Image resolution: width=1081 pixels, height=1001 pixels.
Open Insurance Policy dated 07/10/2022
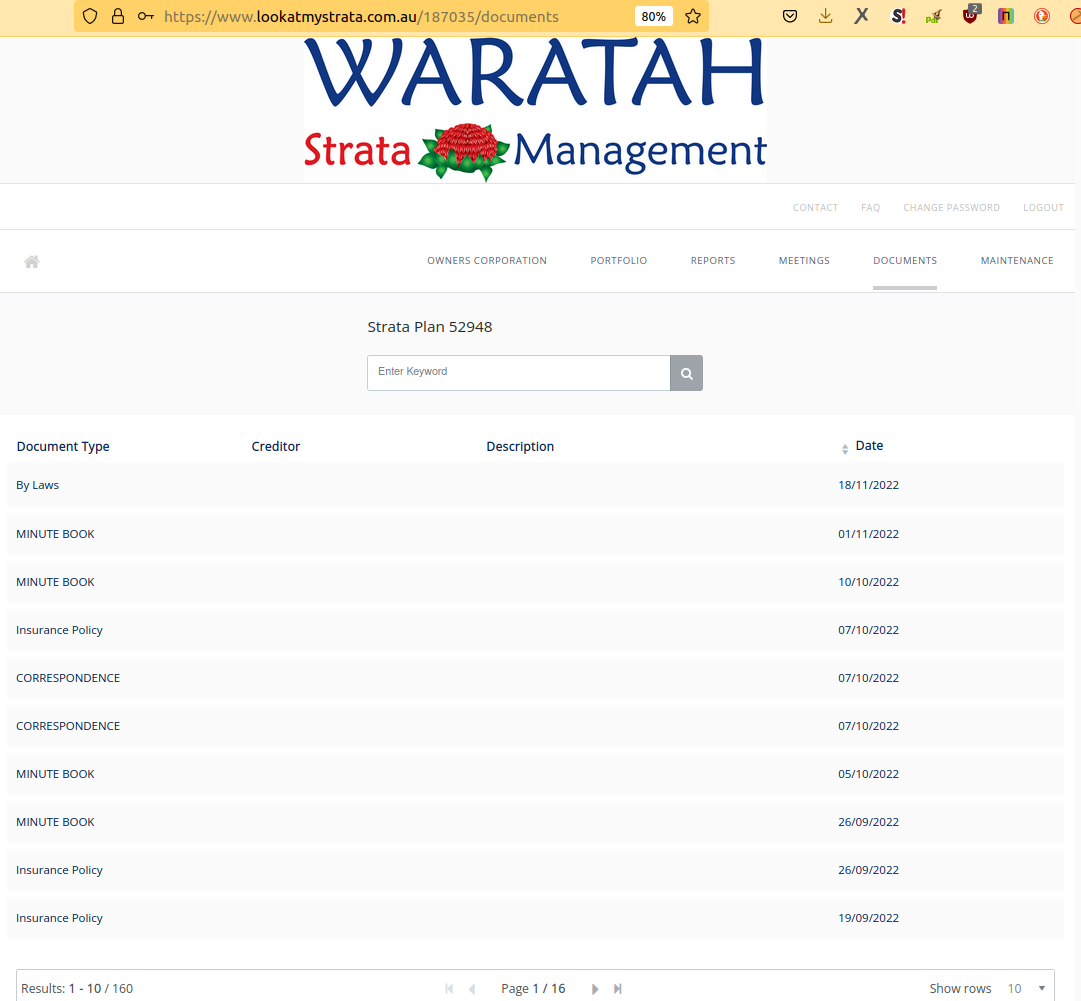point(535,630)
